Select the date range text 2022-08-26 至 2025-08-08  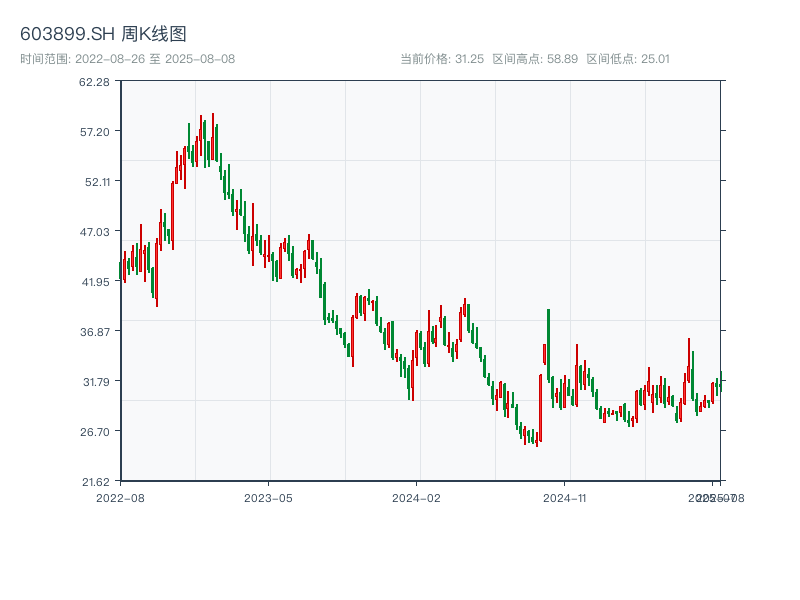(155, 59)
